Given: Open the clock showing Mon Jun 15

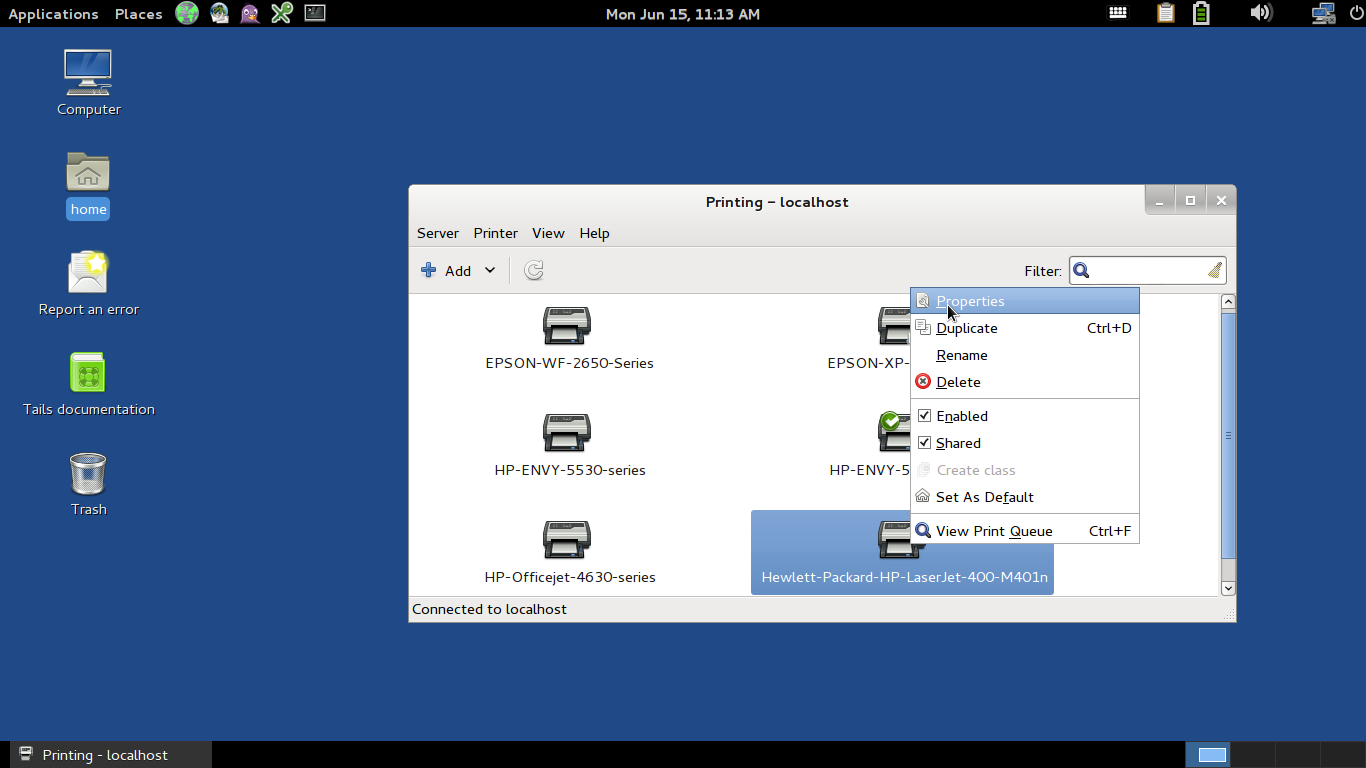Looking at the screenshot, I should point(683,14).
